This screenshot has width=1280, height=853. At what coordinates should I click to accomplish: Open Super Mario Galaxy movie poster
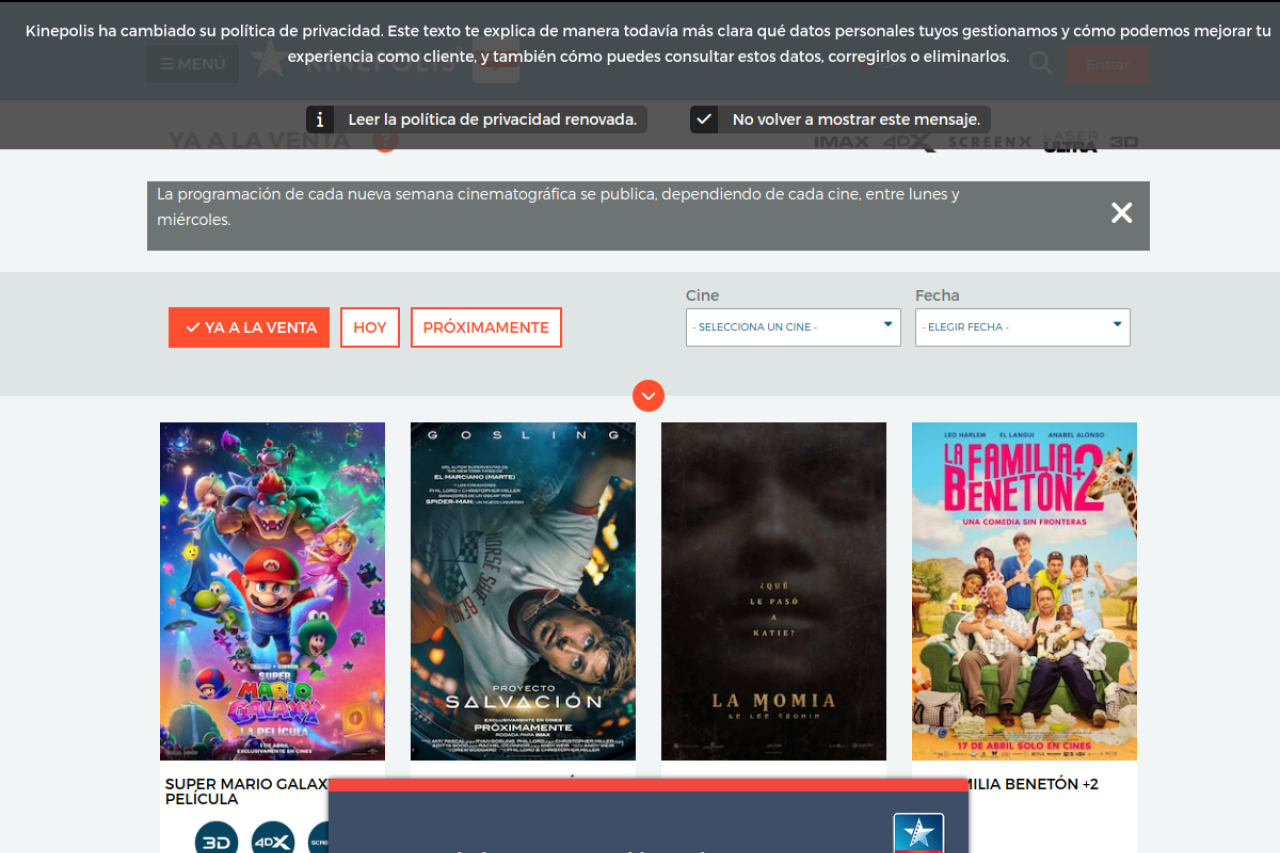point(272,591)
